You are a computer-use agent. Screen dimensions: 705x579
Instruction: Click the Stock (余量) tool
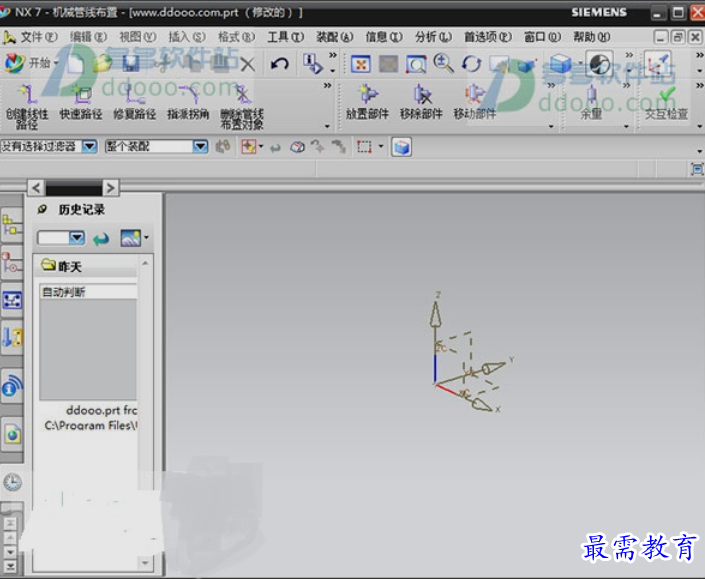(591, 103)
